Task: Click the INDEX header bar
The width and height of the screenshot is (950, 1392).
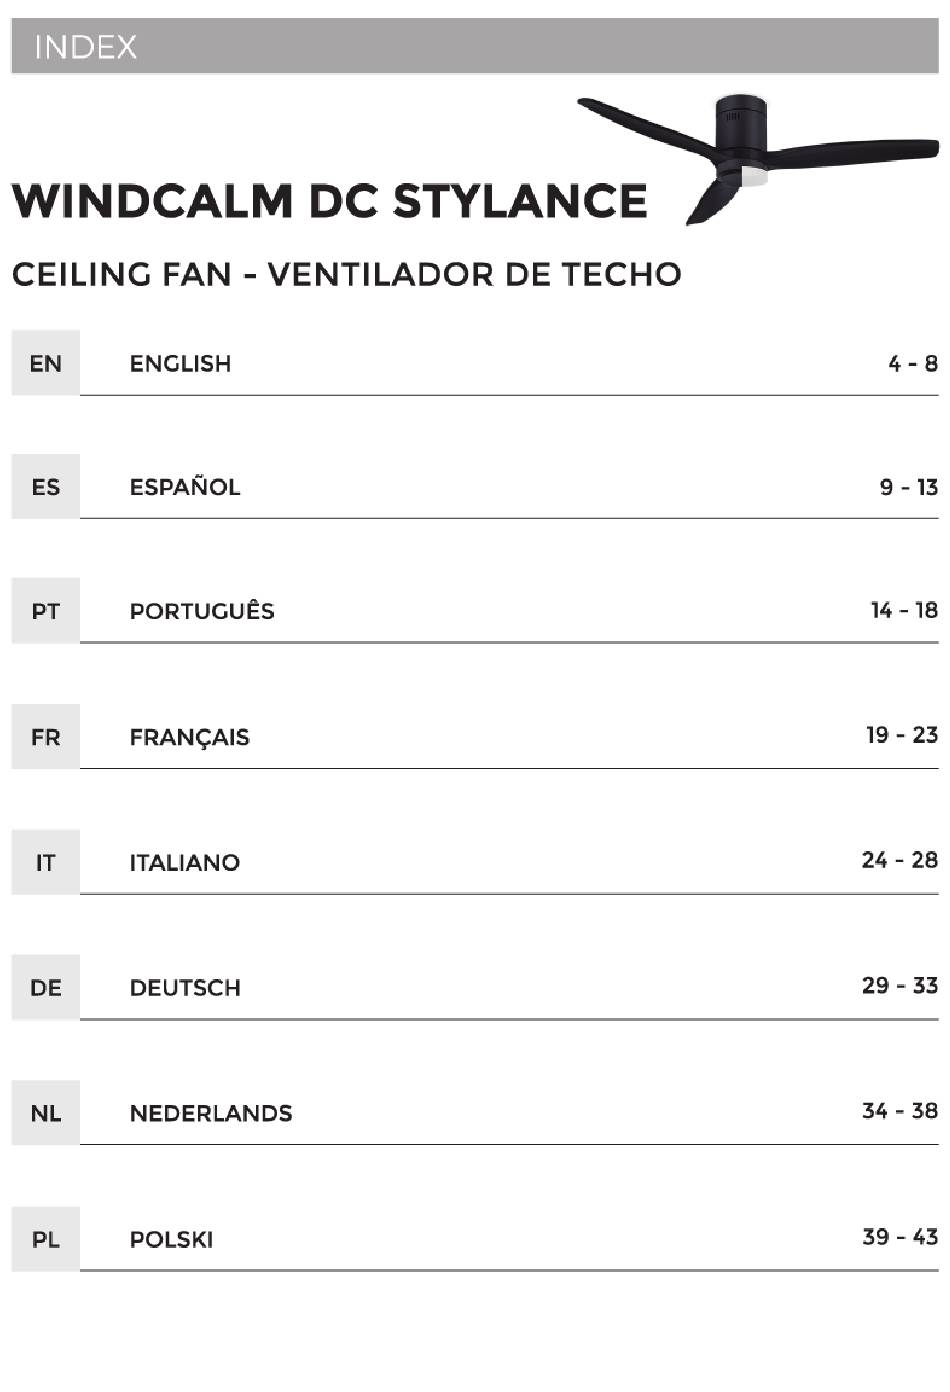Action: coord(475,46)
